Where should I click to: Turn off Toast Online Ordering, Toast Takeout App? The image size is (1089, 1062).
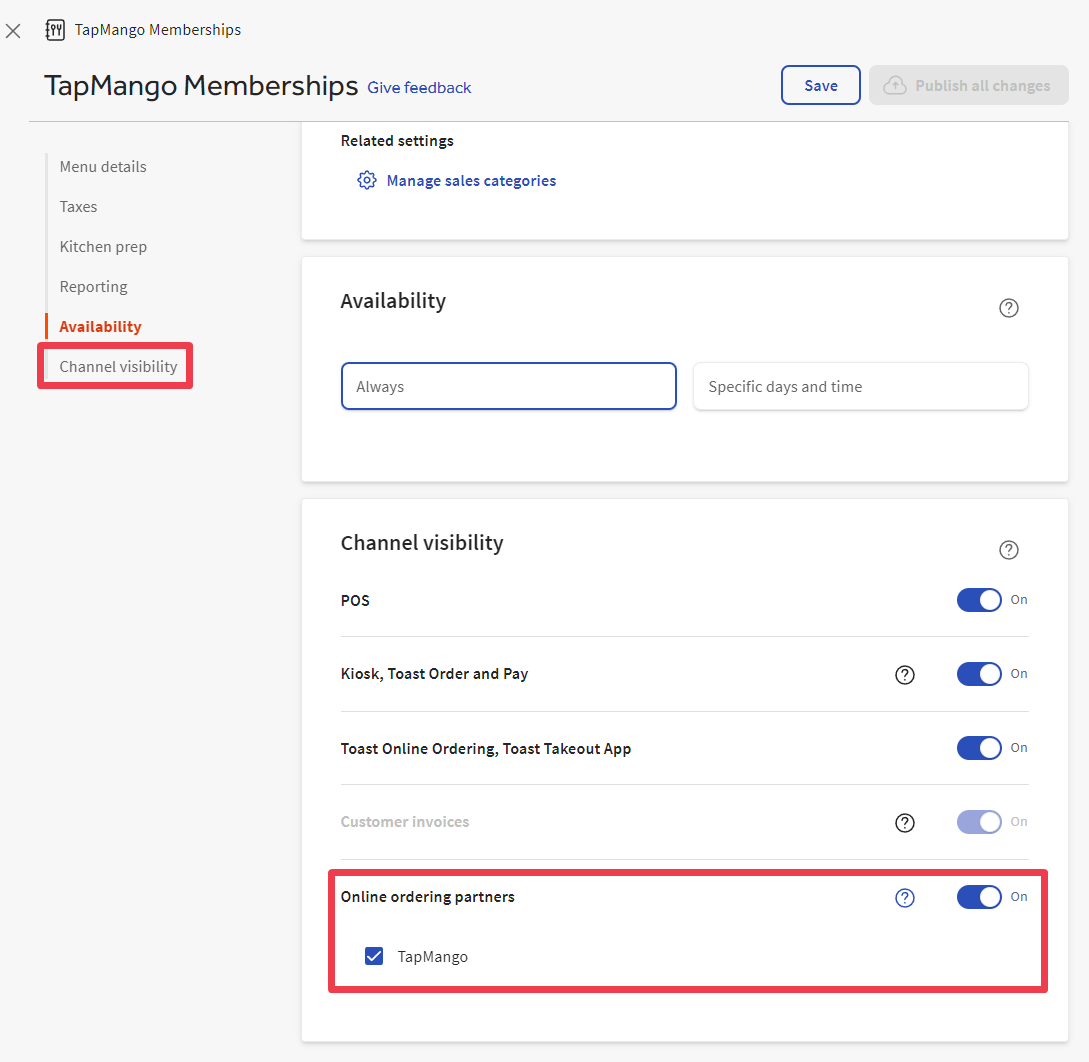pyautogui.click(x=979, y=747)
